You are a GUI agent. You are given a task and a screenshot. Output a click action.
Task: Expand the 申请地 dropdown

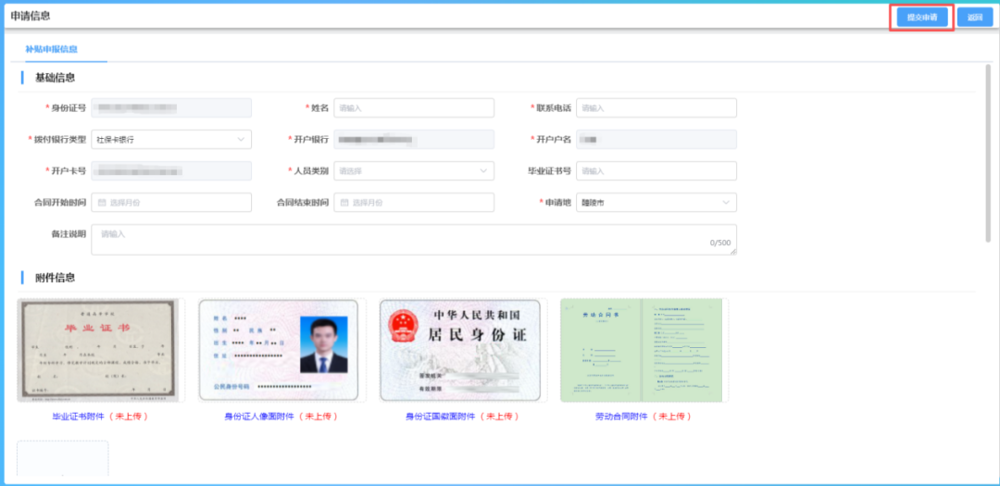(x=656, y=202)
